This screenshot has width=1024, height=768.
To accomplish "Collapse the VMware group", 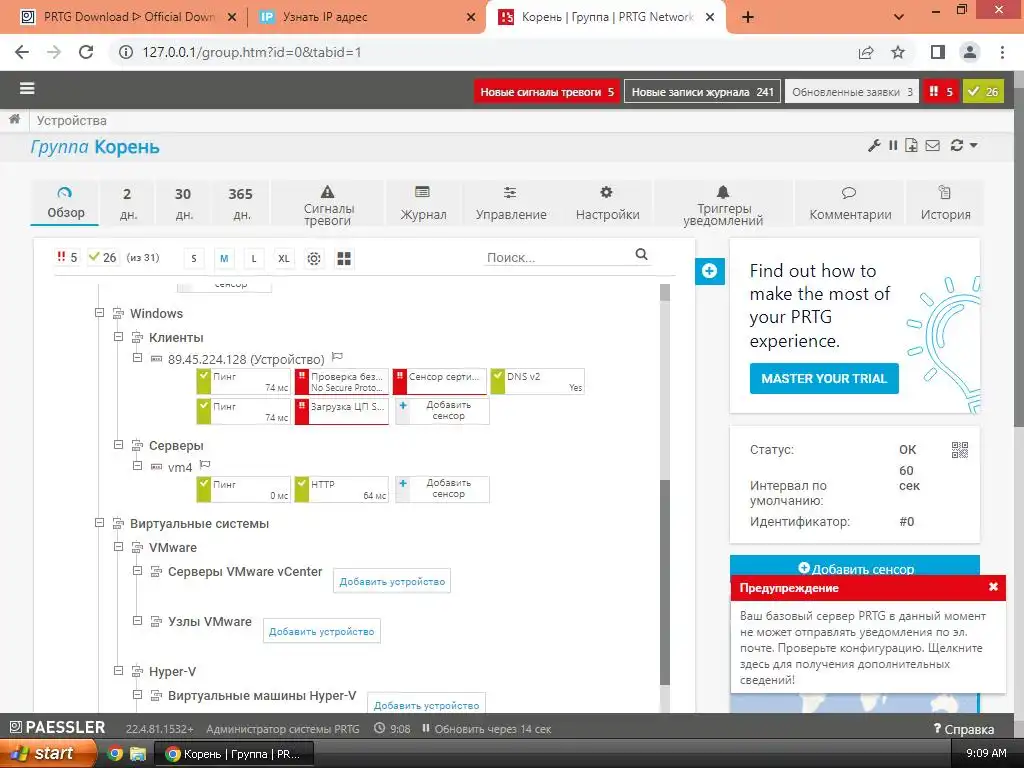I will tap(118, 547).
